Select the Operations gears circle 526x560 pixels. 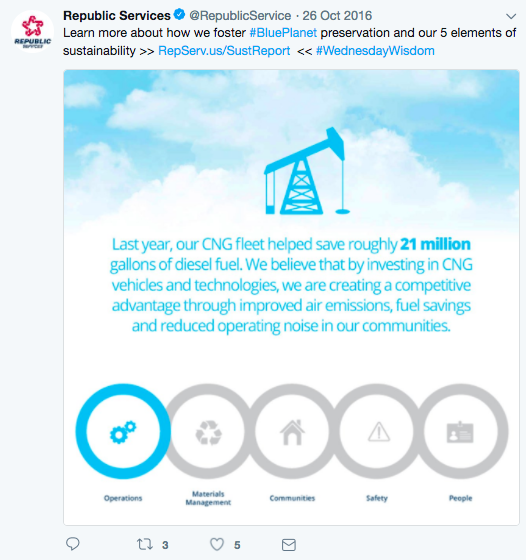[123, 431]
